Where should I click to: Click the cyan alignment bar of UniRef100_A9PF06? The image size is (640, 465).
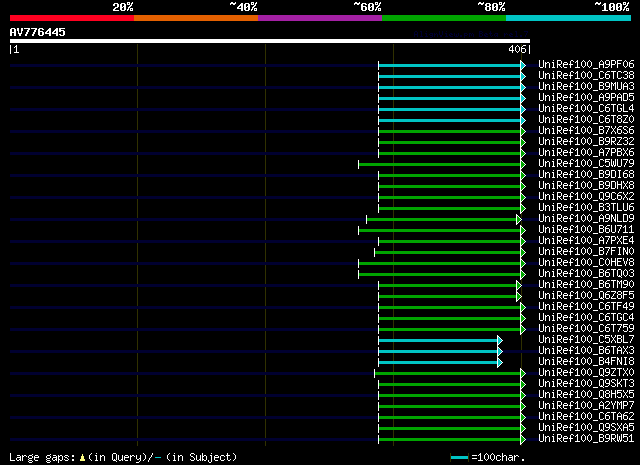point(450,65)
